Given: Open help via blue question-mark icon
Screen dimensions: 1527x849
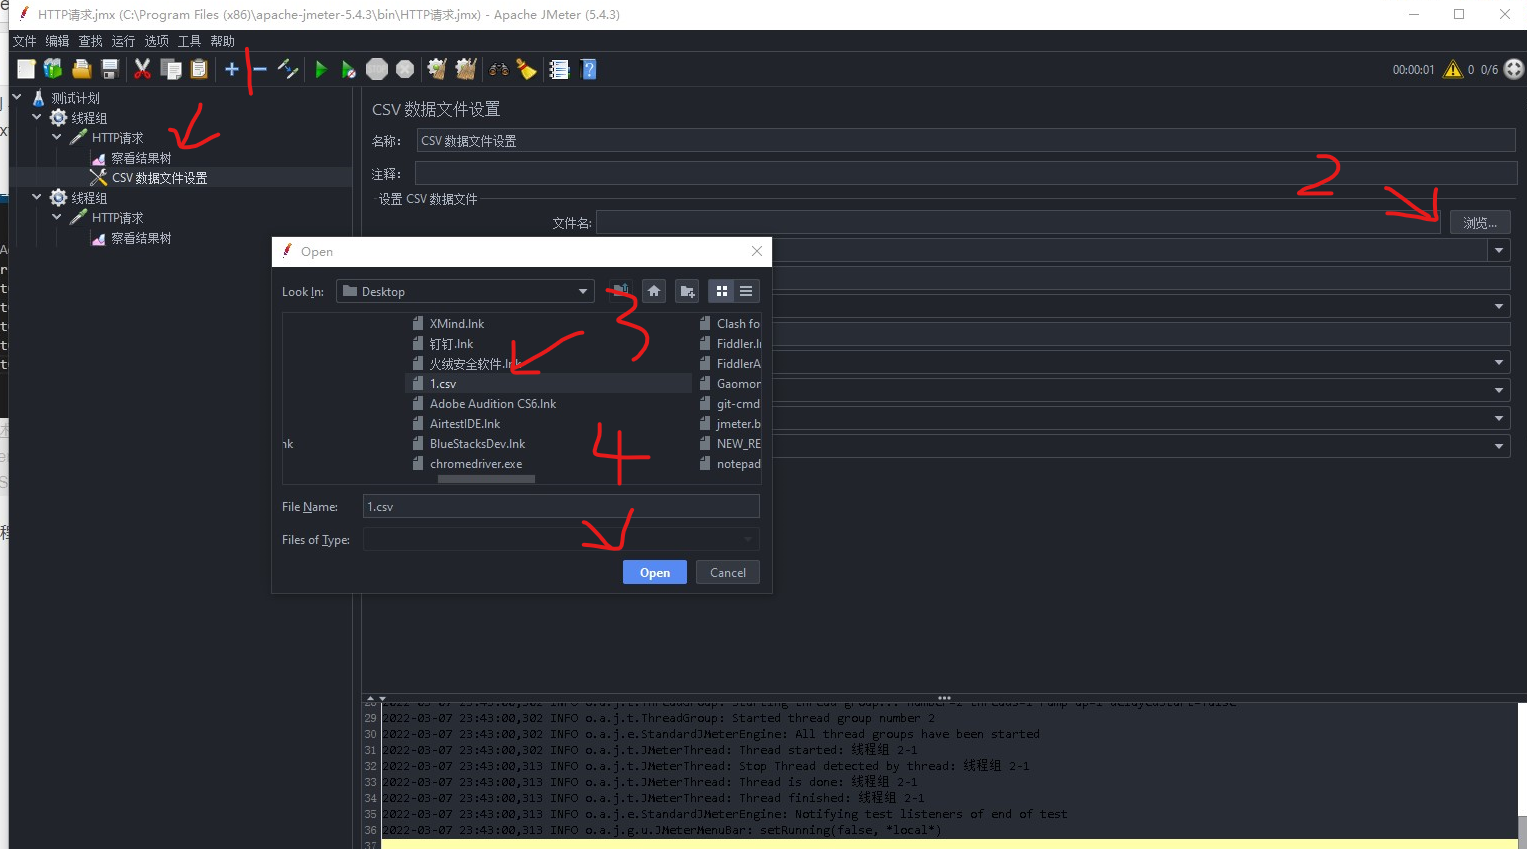Looking at the screenshot, I should pyautogui.click(x=589, y=69).
